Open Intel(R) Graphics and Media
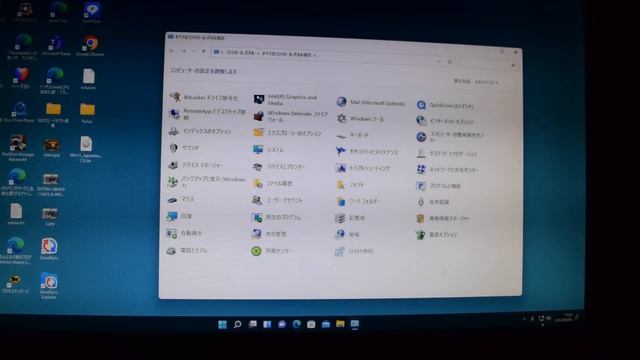 (x=286, y=100)
